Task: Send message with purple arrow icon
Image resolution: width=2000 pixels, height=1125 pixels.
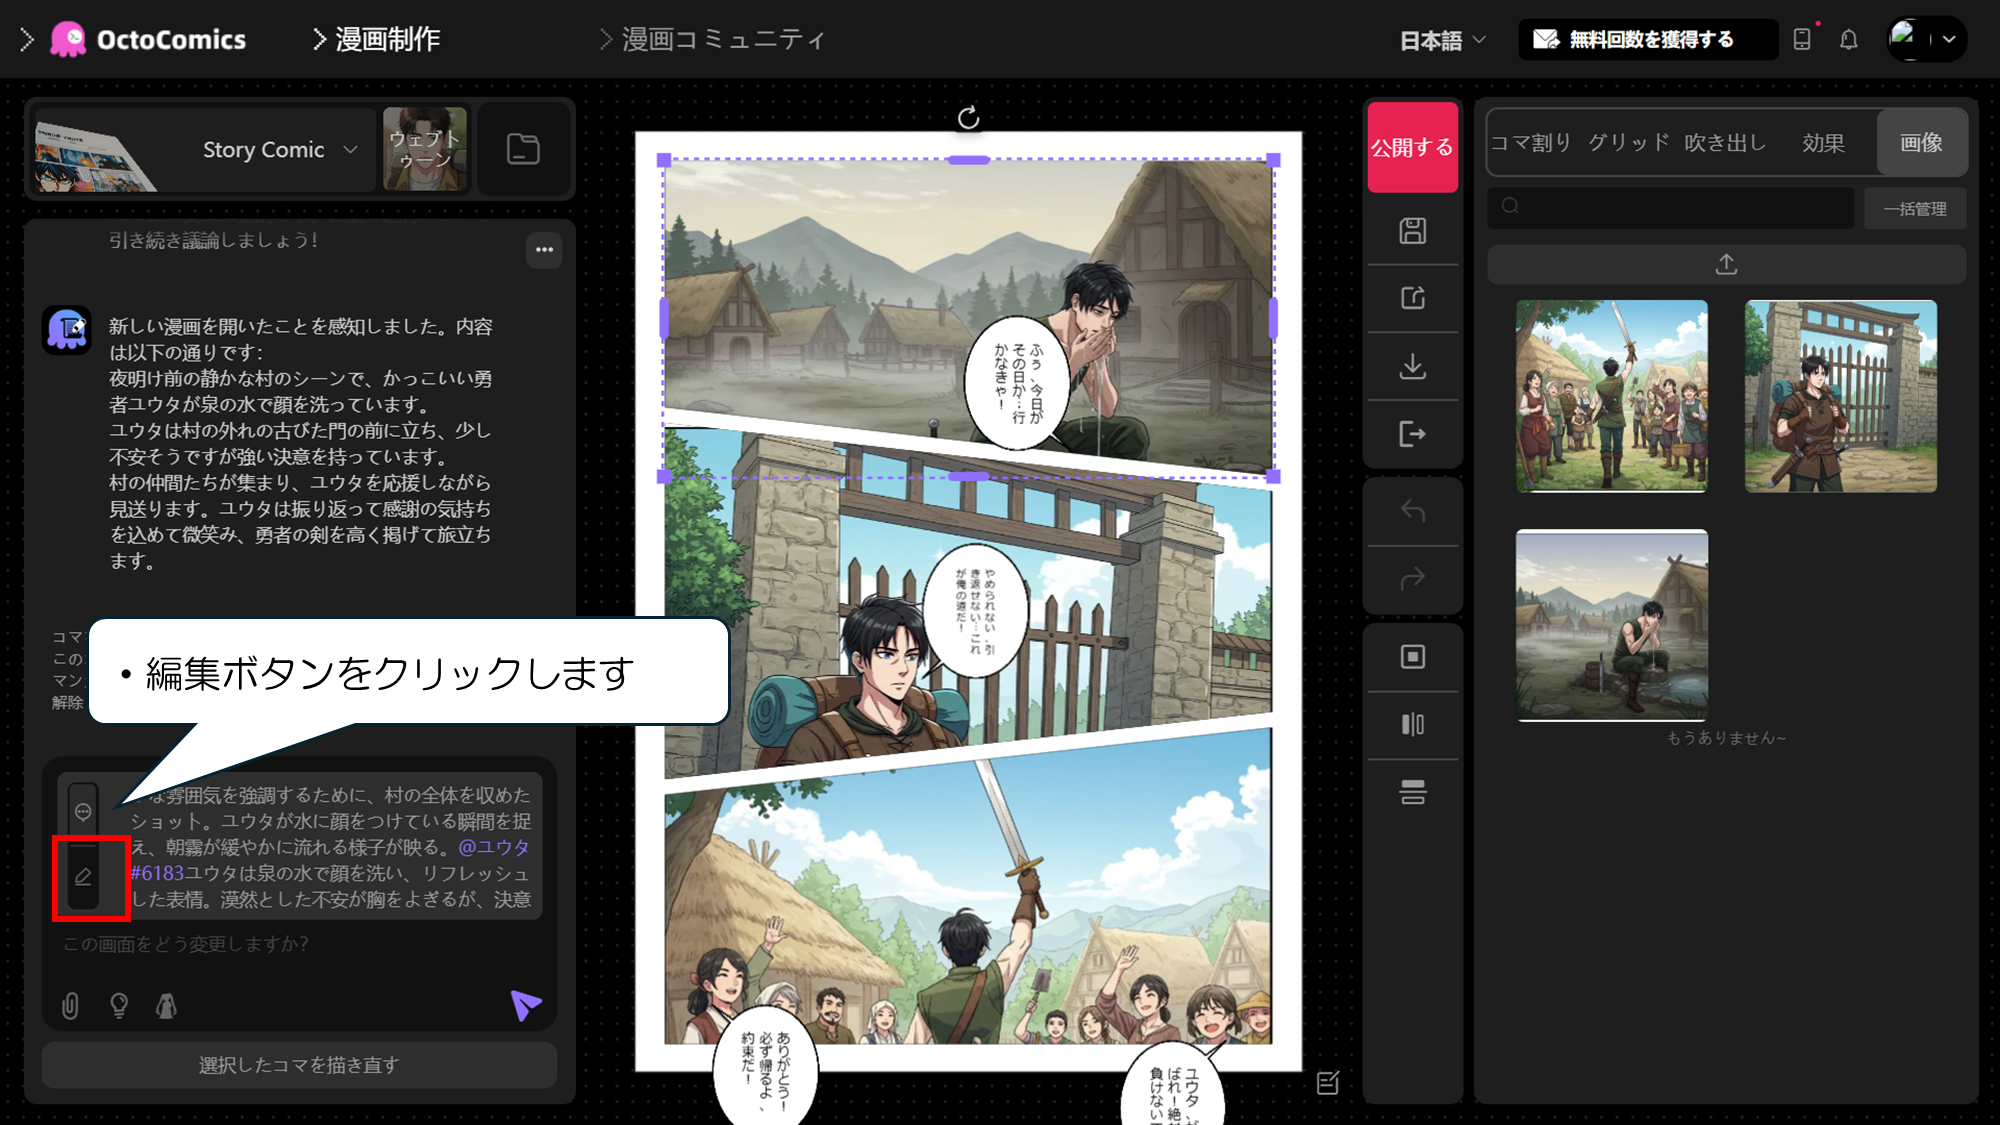Action: 525,1004
